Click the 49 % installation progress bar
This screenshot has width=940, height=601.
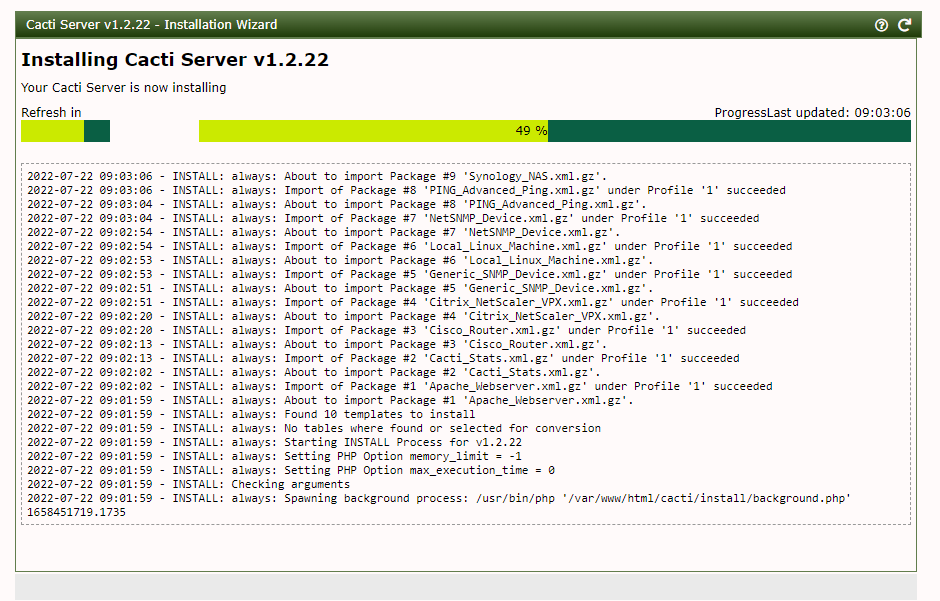pos(555,131)
